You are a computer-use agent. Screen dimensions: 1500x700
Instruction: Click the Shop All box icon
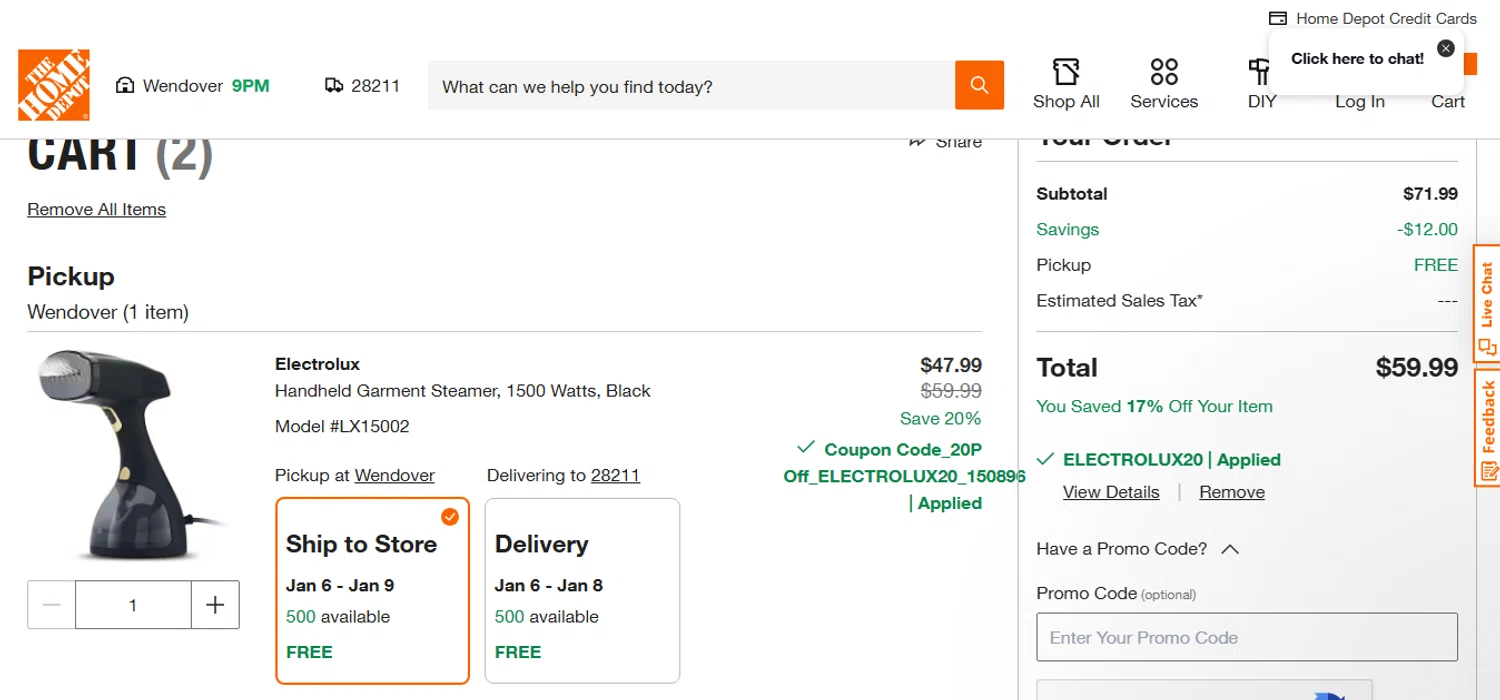point(1066,72)
